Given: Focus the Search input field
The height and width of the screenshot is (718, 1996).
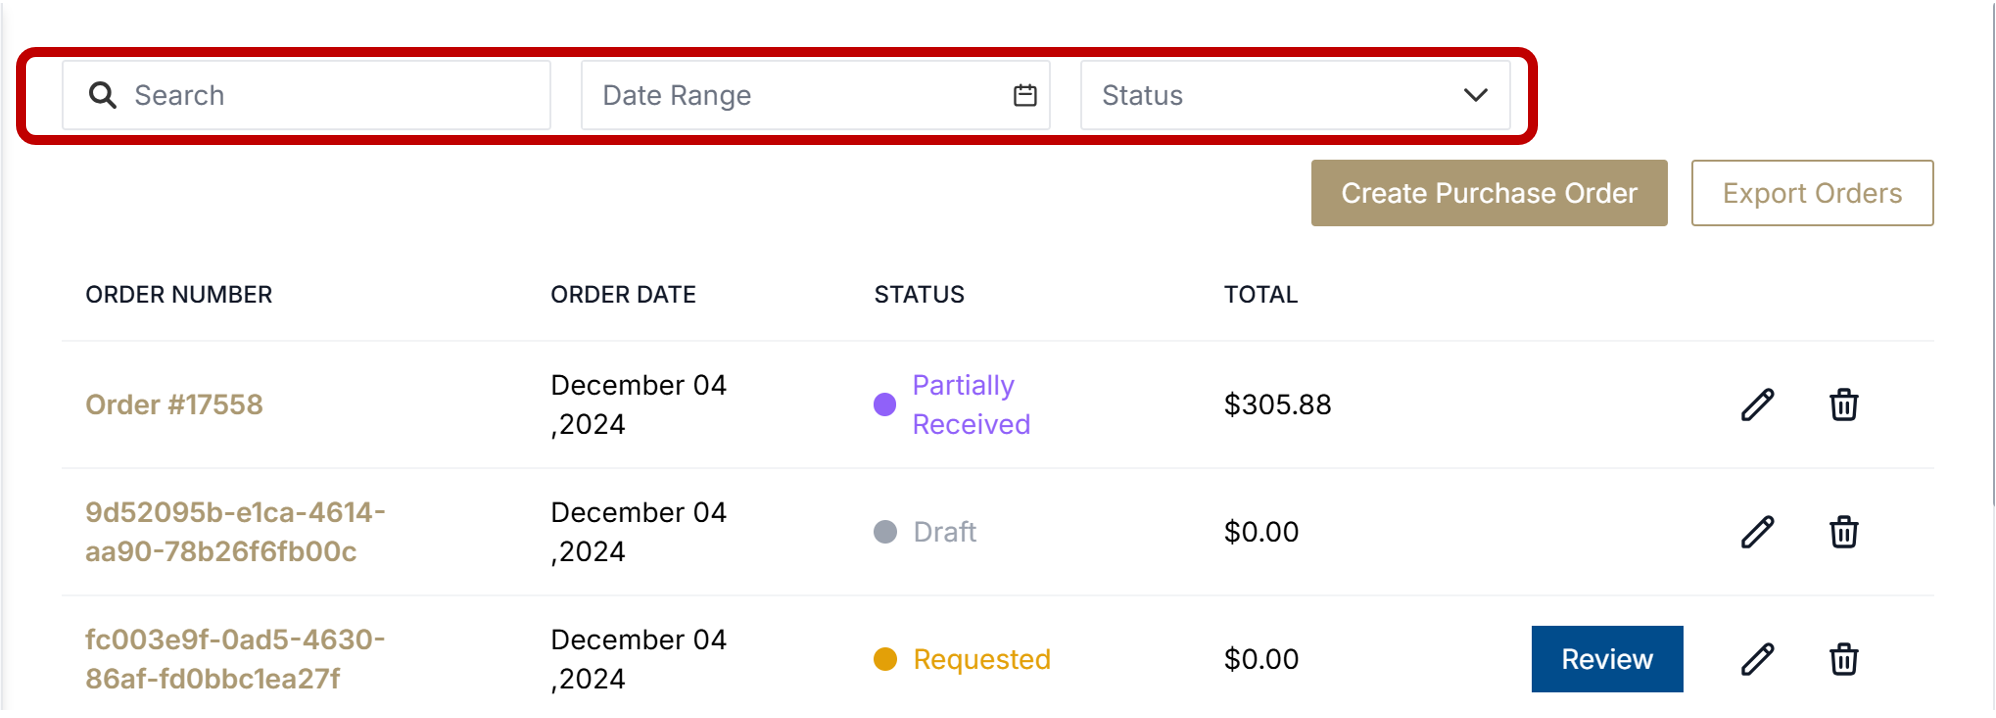Looking at the screenshot, I should click(330, 95).
